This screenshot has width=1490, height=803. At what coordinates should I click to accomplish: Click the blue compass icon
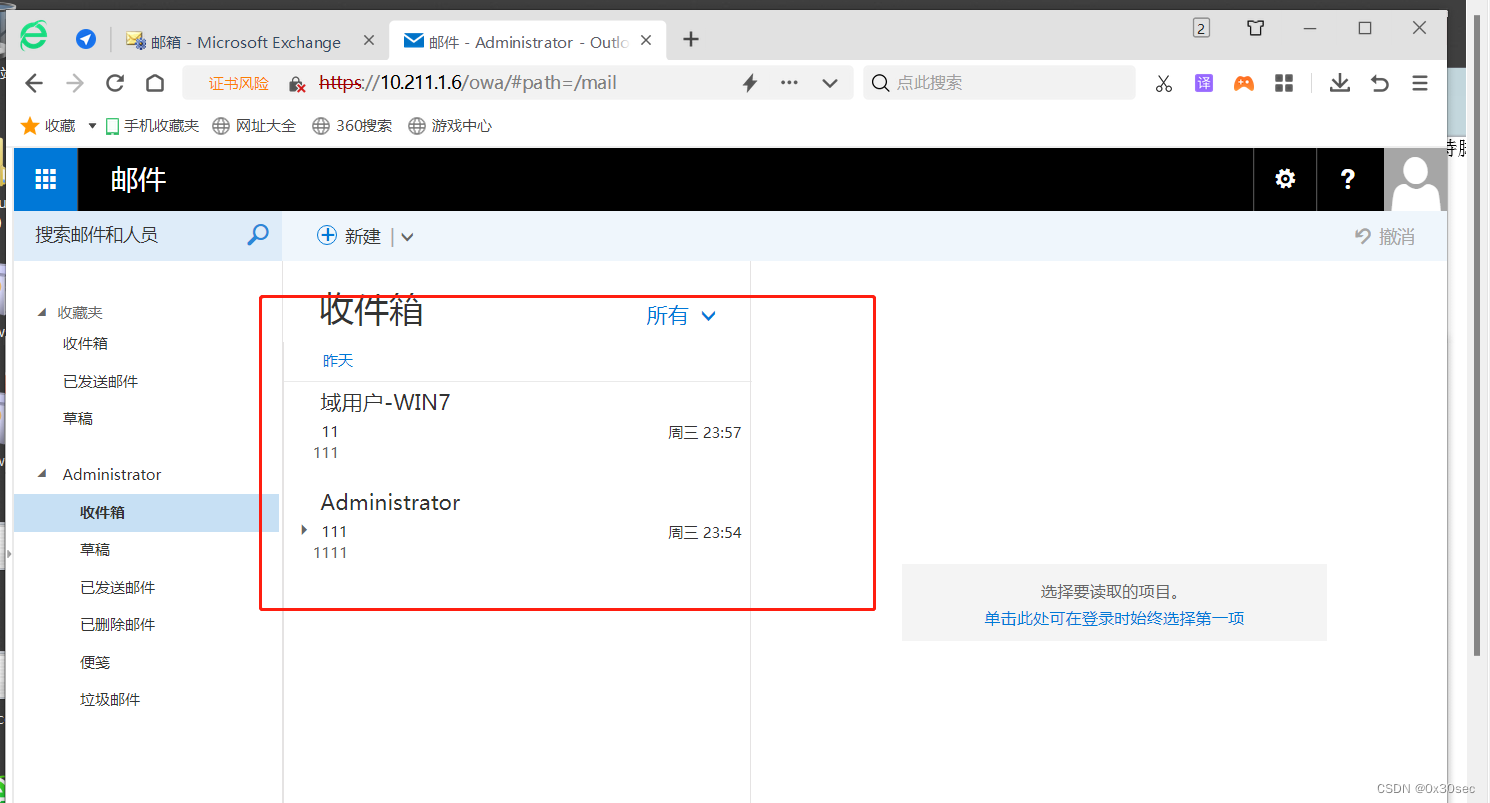tap(86, 39)
